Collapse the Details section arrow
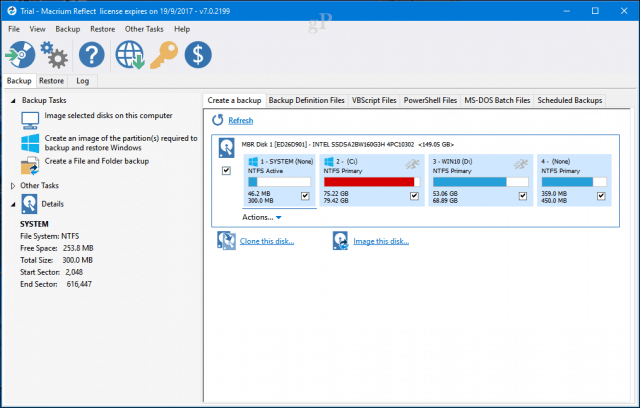The height and width of the screenshot is (408, 640). click(13, 204)
